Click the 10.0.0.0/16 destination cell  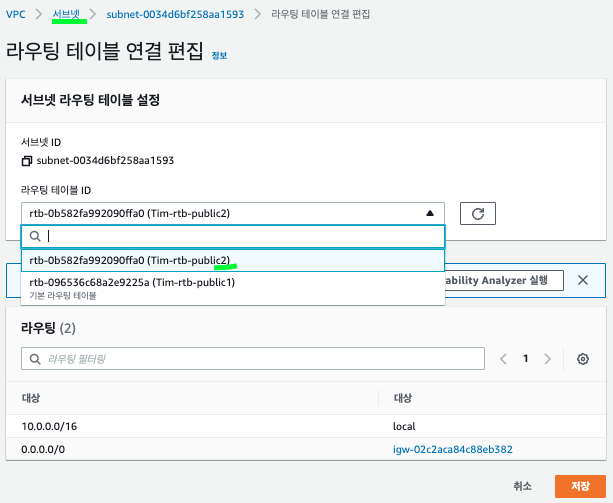49,426
